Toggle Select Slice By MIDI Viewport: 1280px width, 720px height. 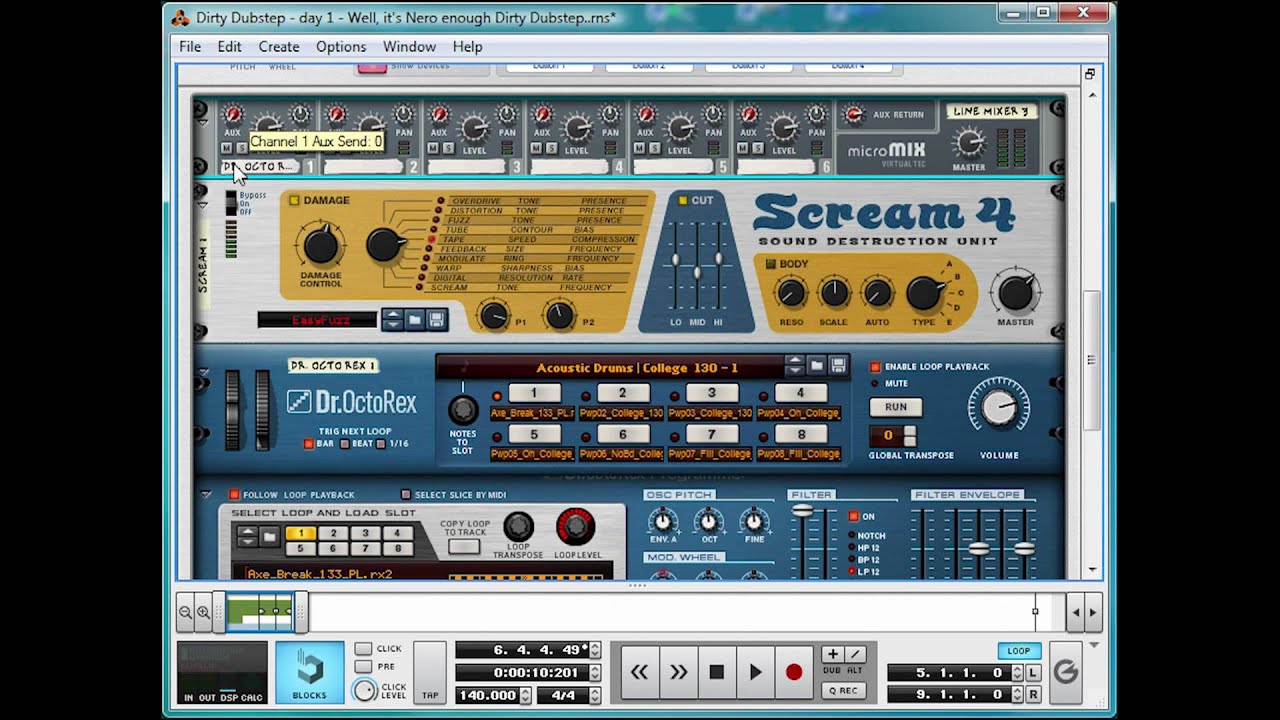[406, 494]
